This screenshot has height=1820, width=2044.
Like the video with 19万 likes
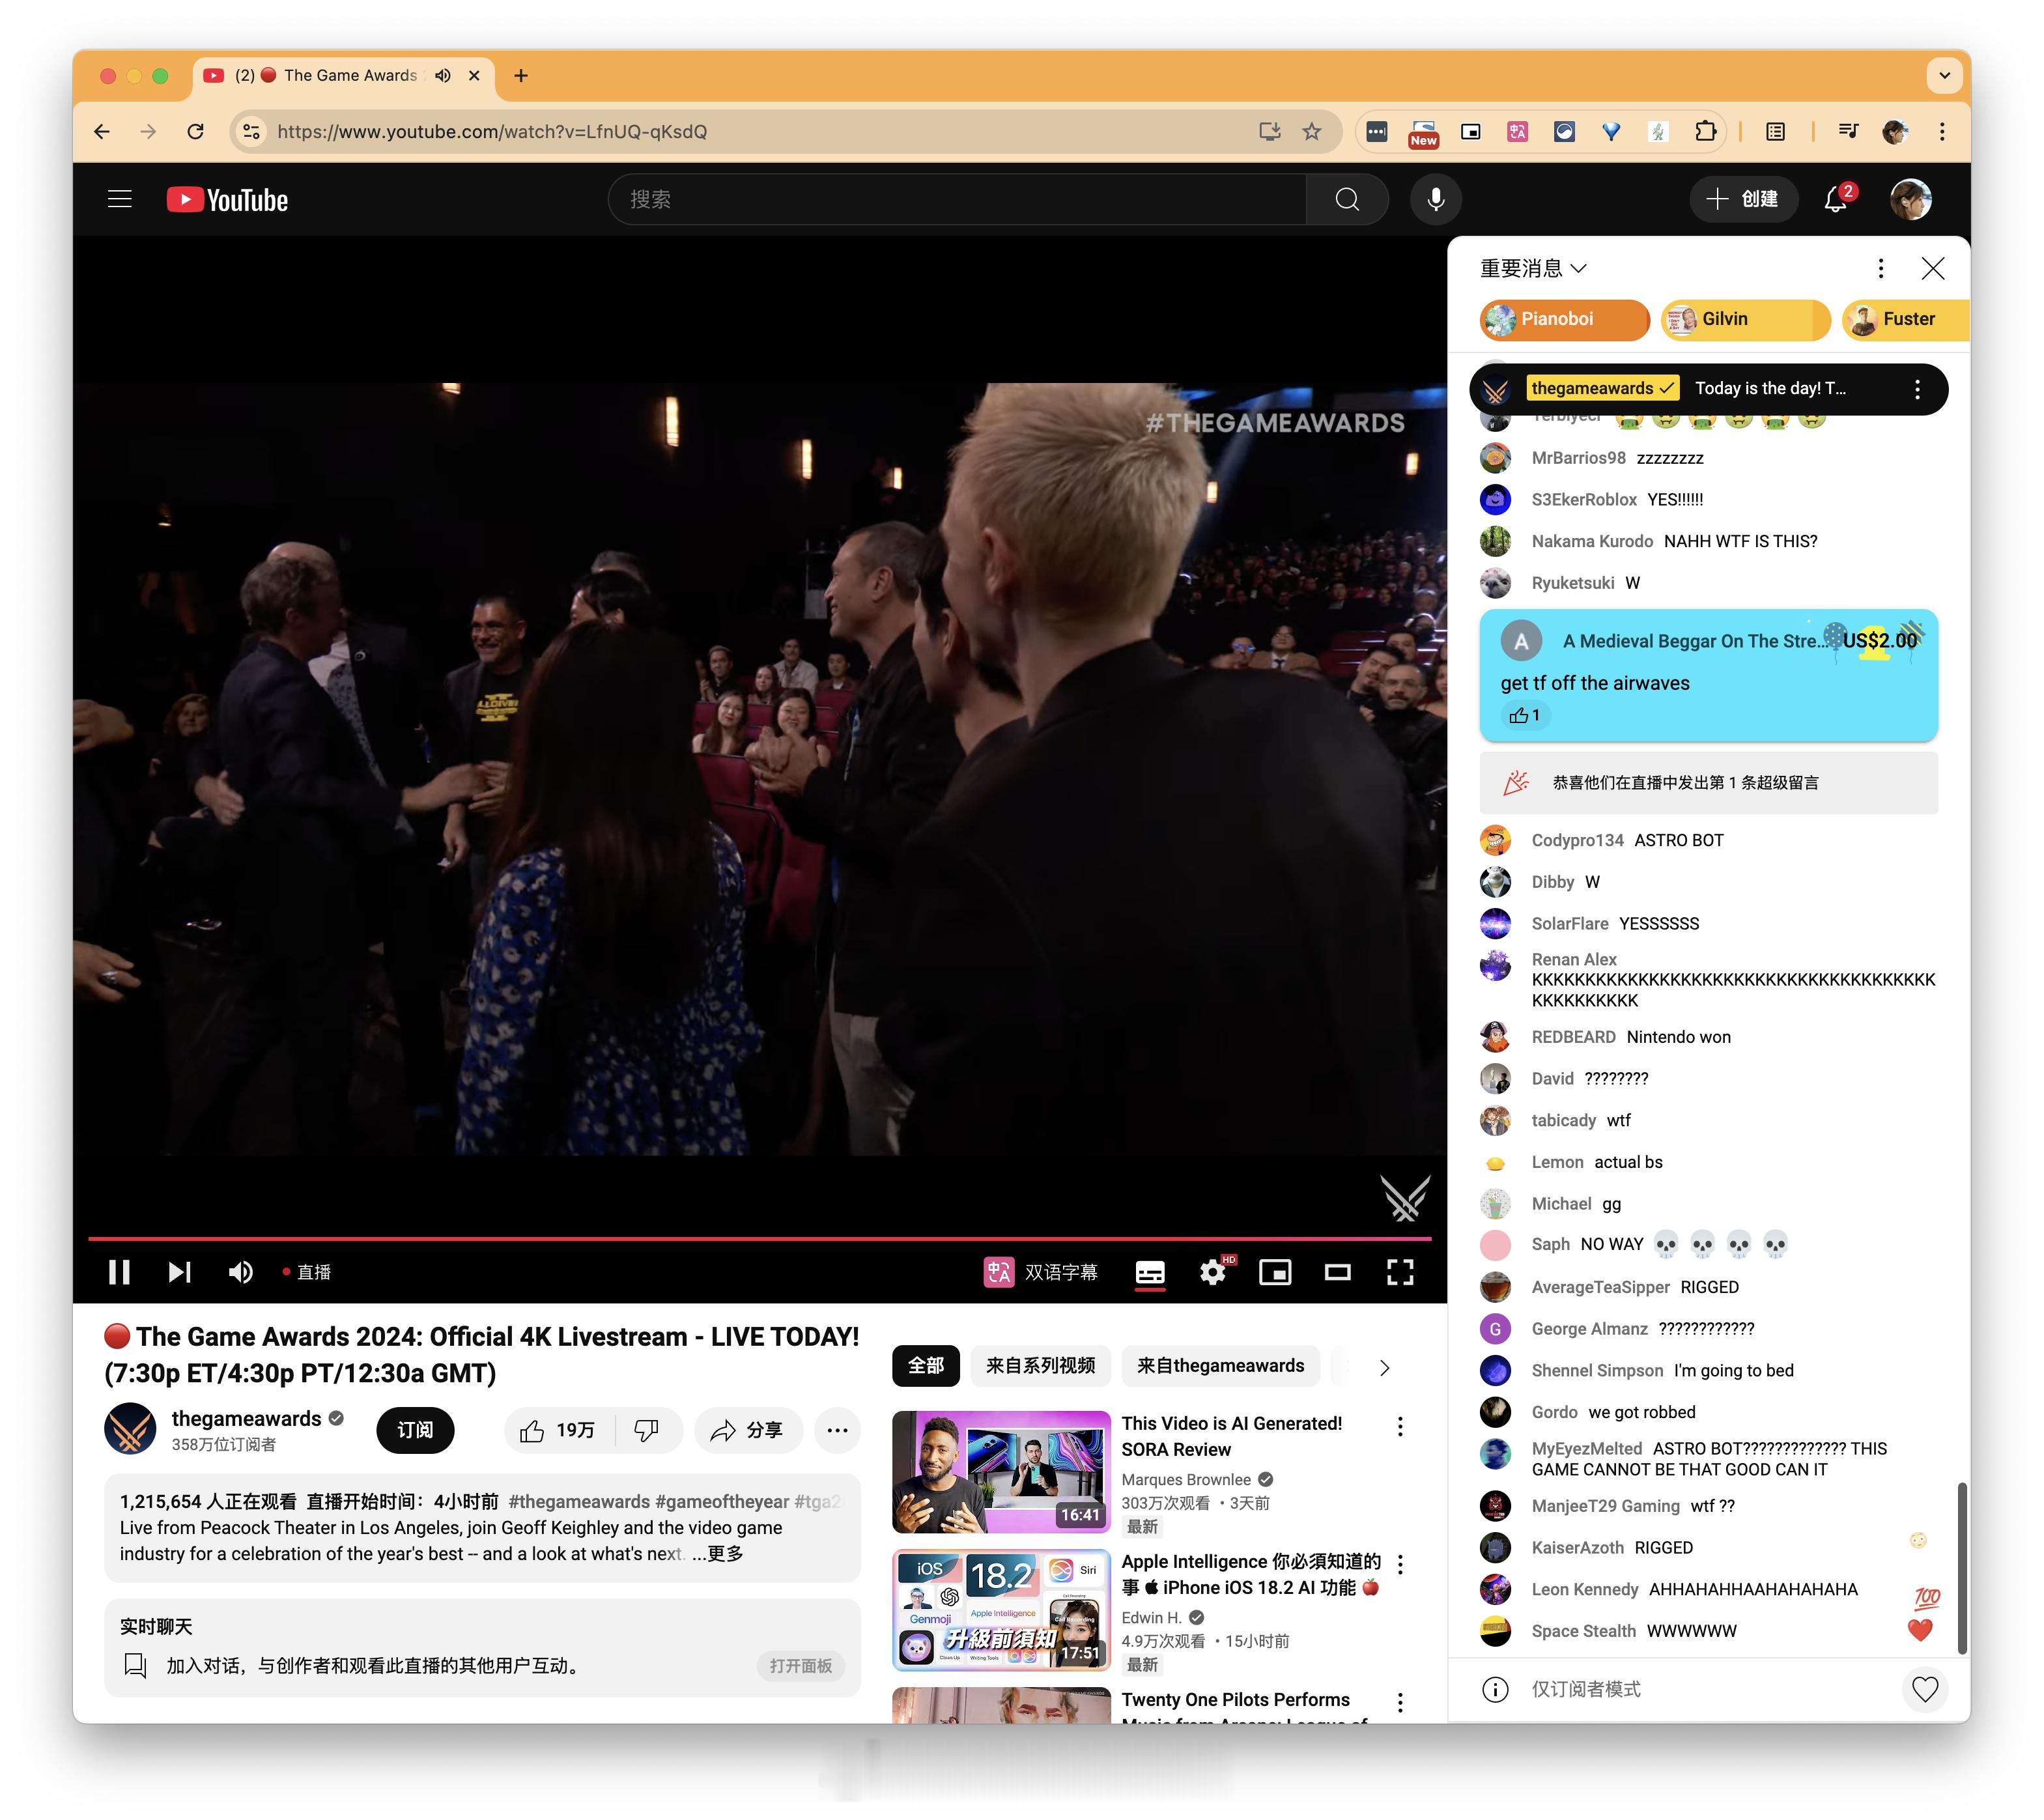[558, 1430]
